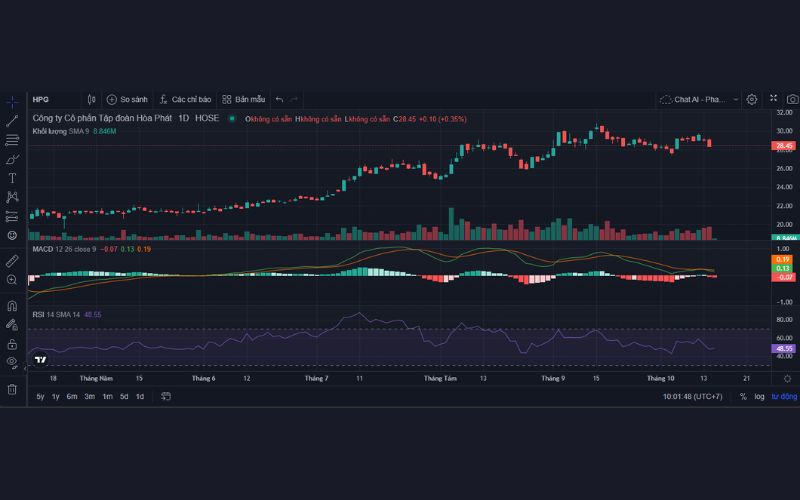This screenshot has width=800, height=500.
Task: Open the candlestick chart type selector
Action: [x=91, y=100]
